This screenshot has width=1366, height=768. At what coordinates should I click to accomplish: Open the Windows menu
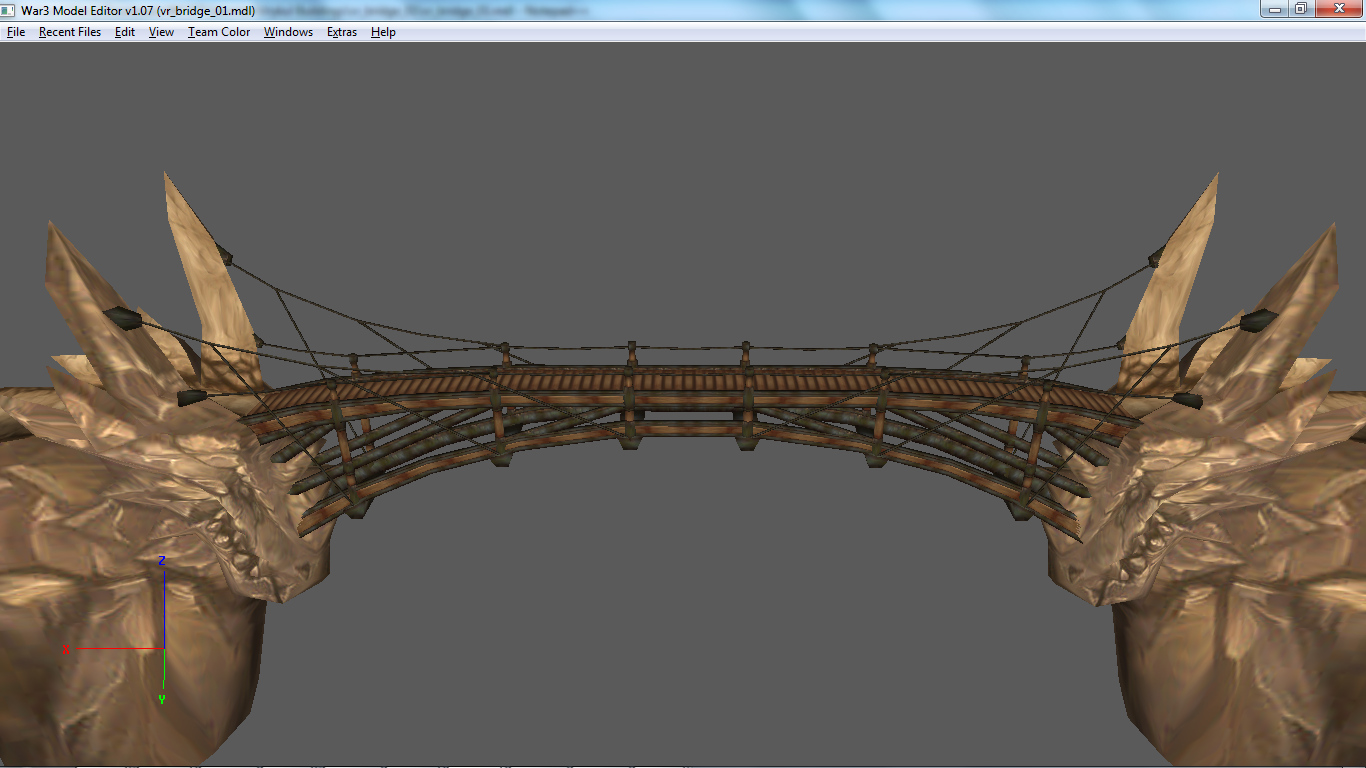coord(288,32)
